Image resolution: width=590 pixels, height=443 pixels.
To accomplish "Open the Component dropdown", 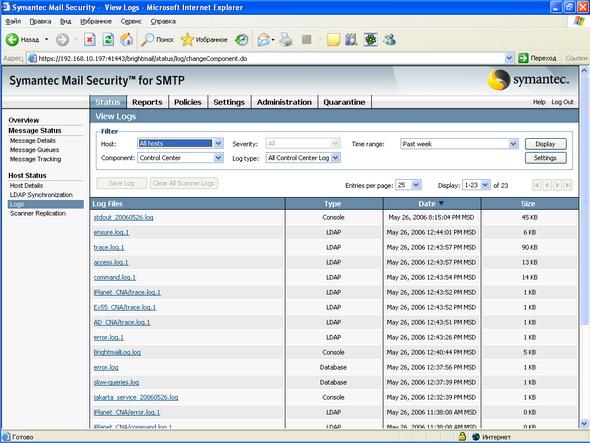I will point(218,158).
